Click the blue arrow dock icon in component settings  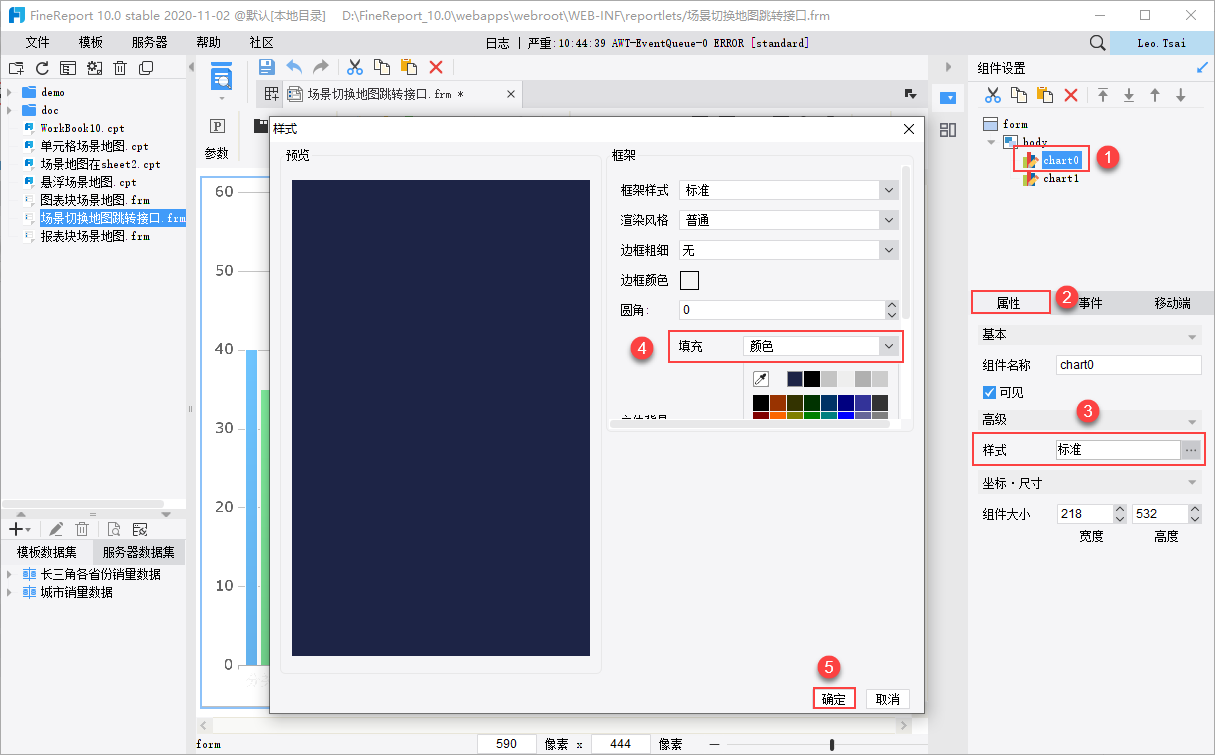coord(1202,68)
